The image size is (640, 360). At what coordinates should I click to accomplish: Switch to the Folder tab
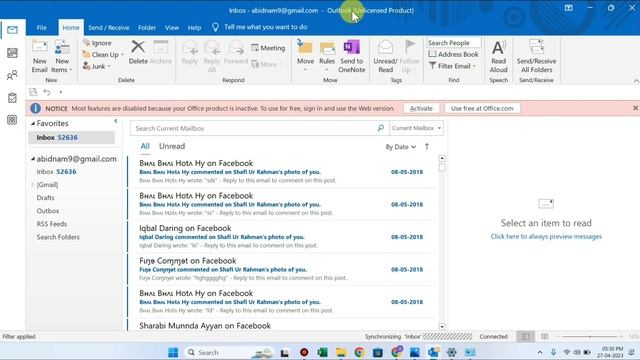(x=147, y=27)
